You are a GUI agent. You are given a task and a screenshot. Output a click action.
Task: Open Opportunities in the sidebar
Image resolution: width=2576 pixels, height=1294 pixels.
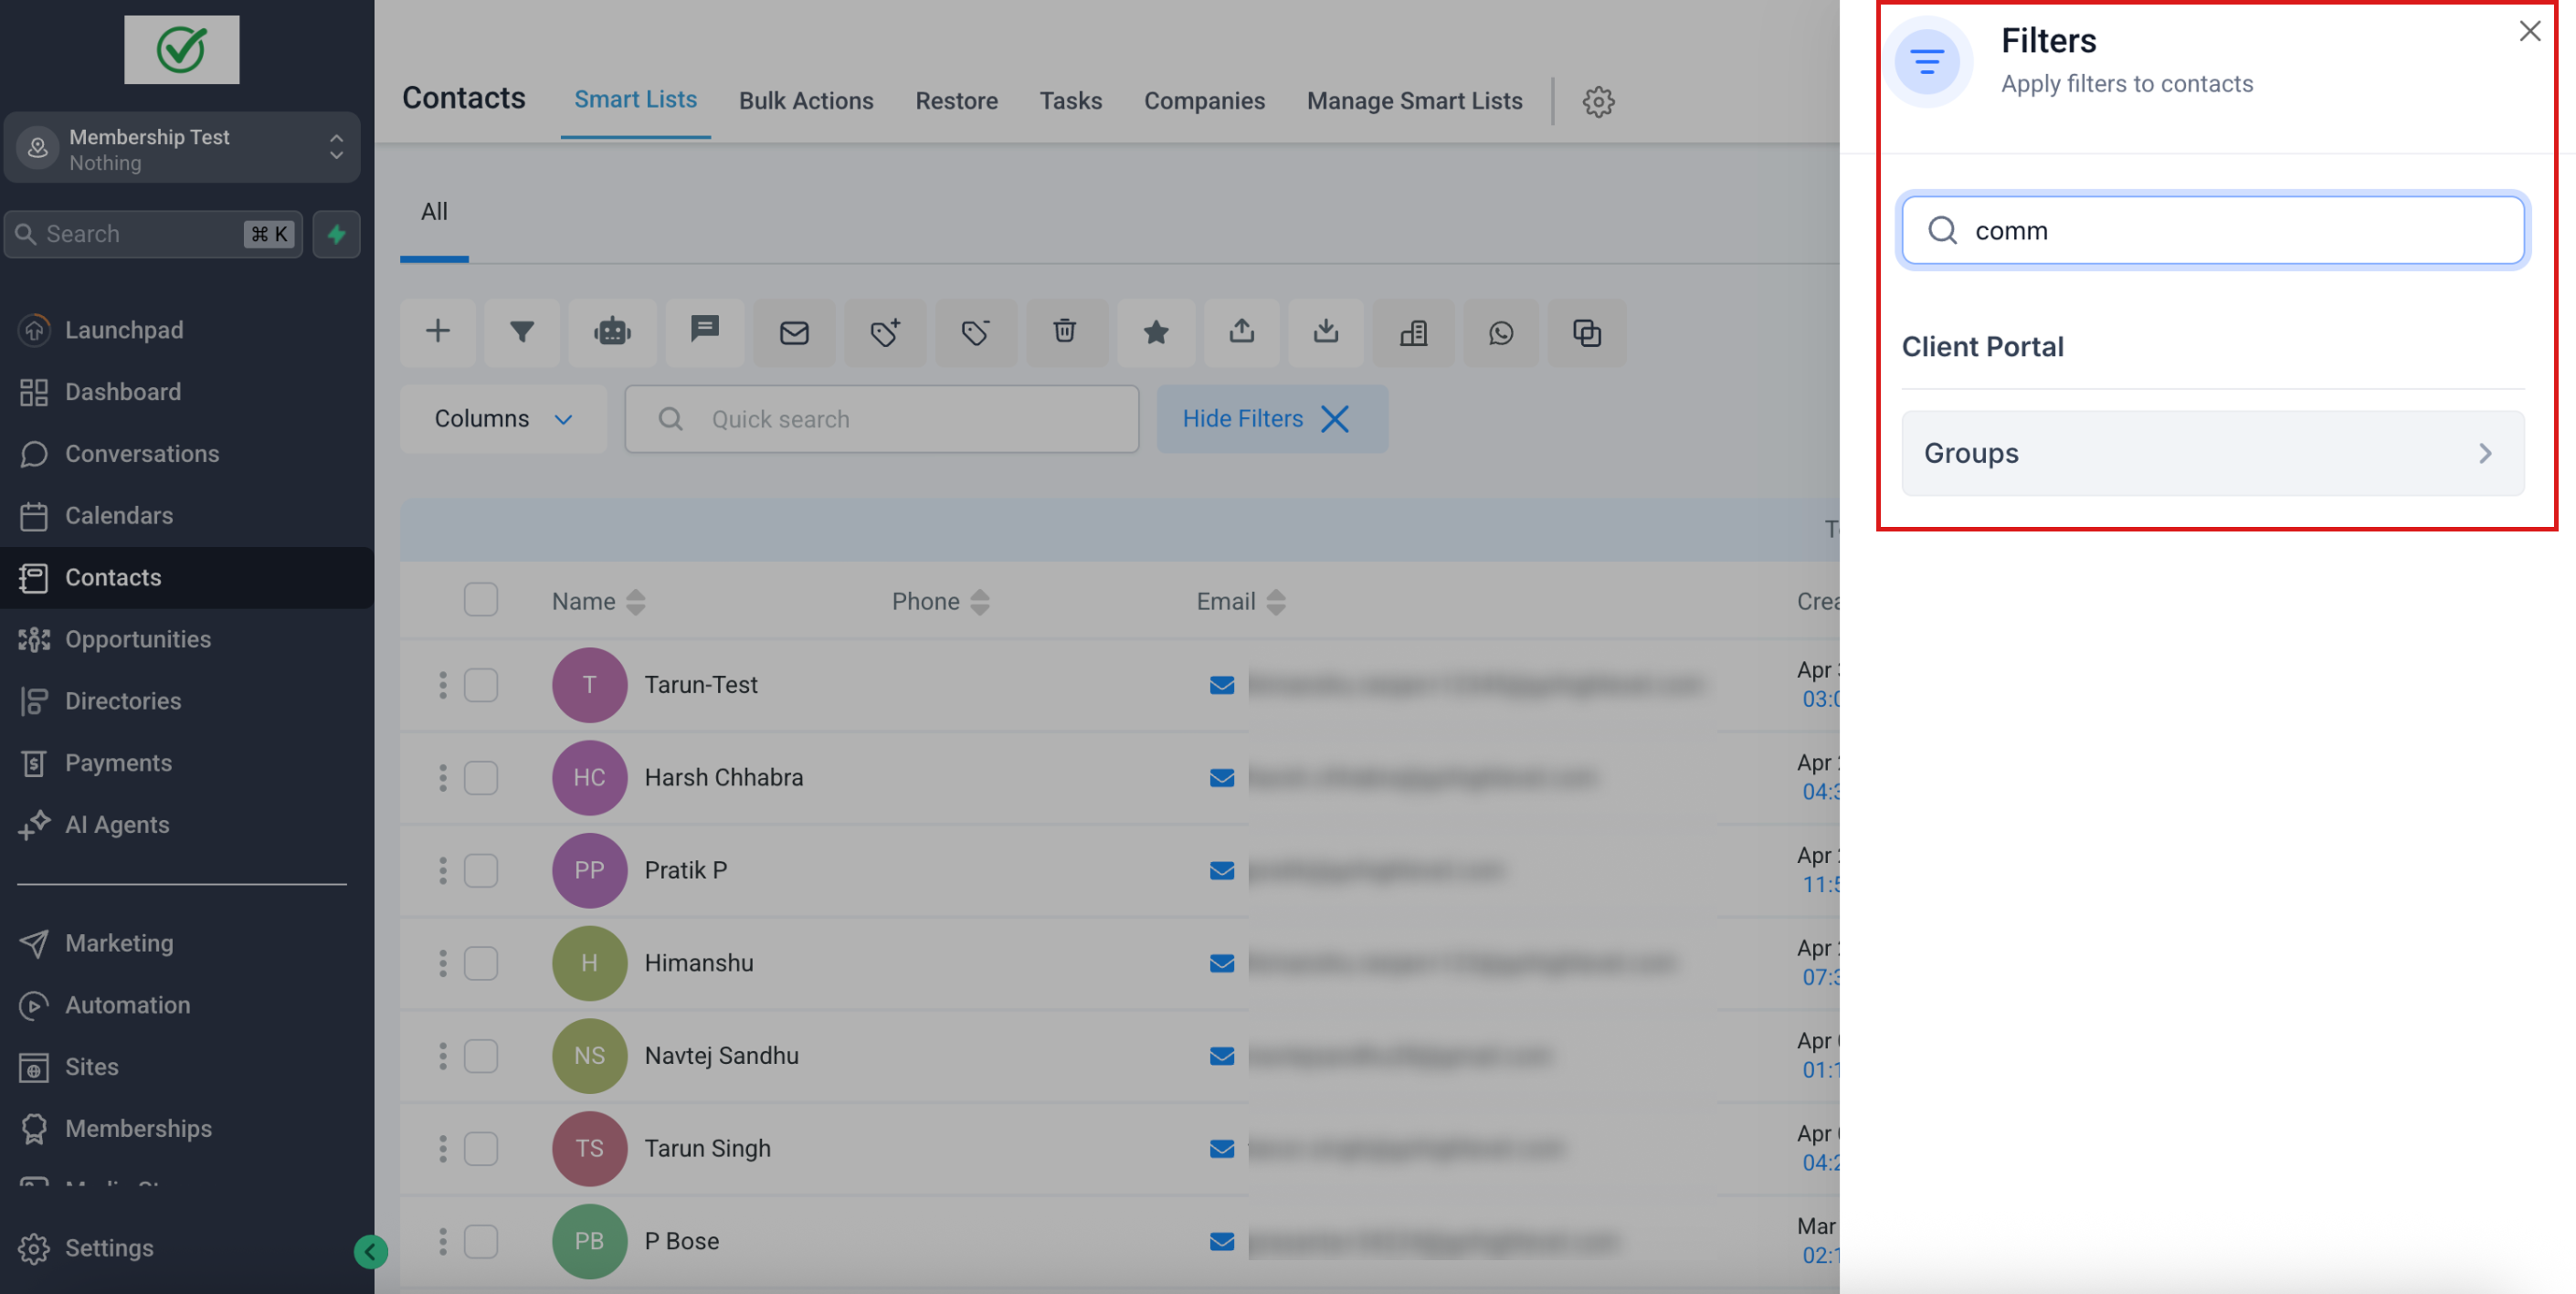(x=138, y=639)
